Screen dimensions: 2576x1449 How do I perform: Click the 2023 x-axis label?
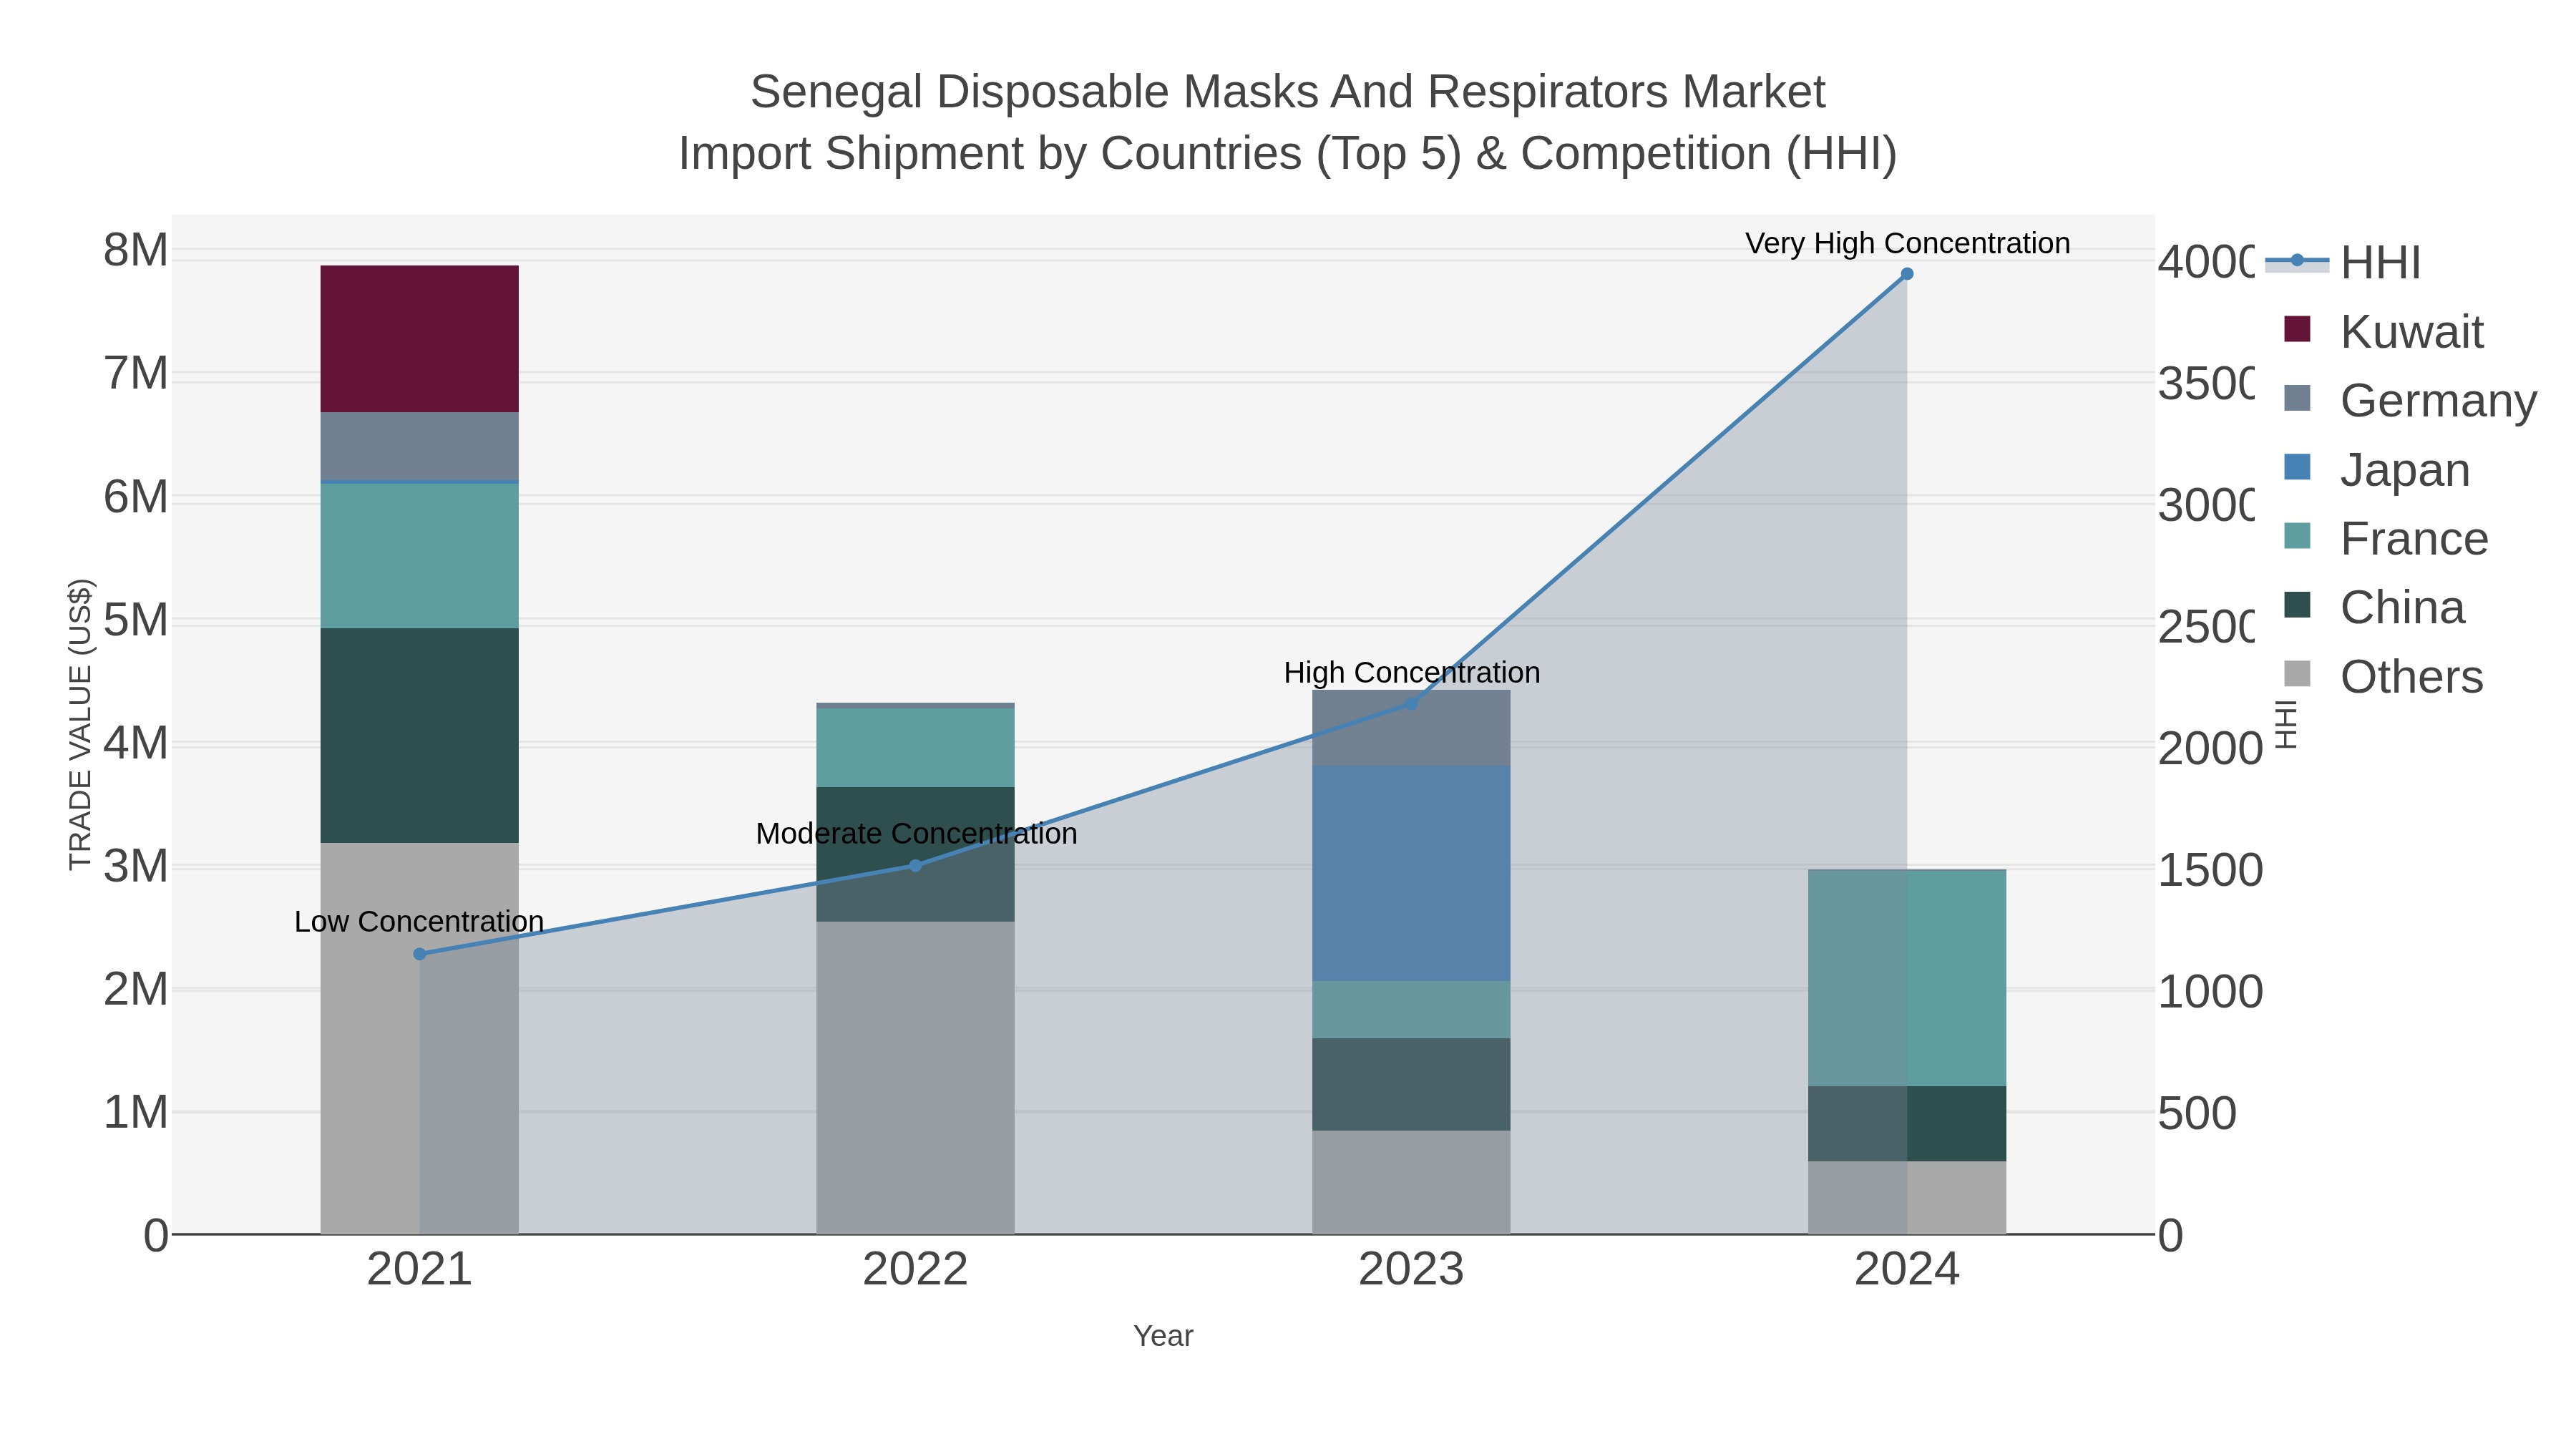coord(1411,1270)
